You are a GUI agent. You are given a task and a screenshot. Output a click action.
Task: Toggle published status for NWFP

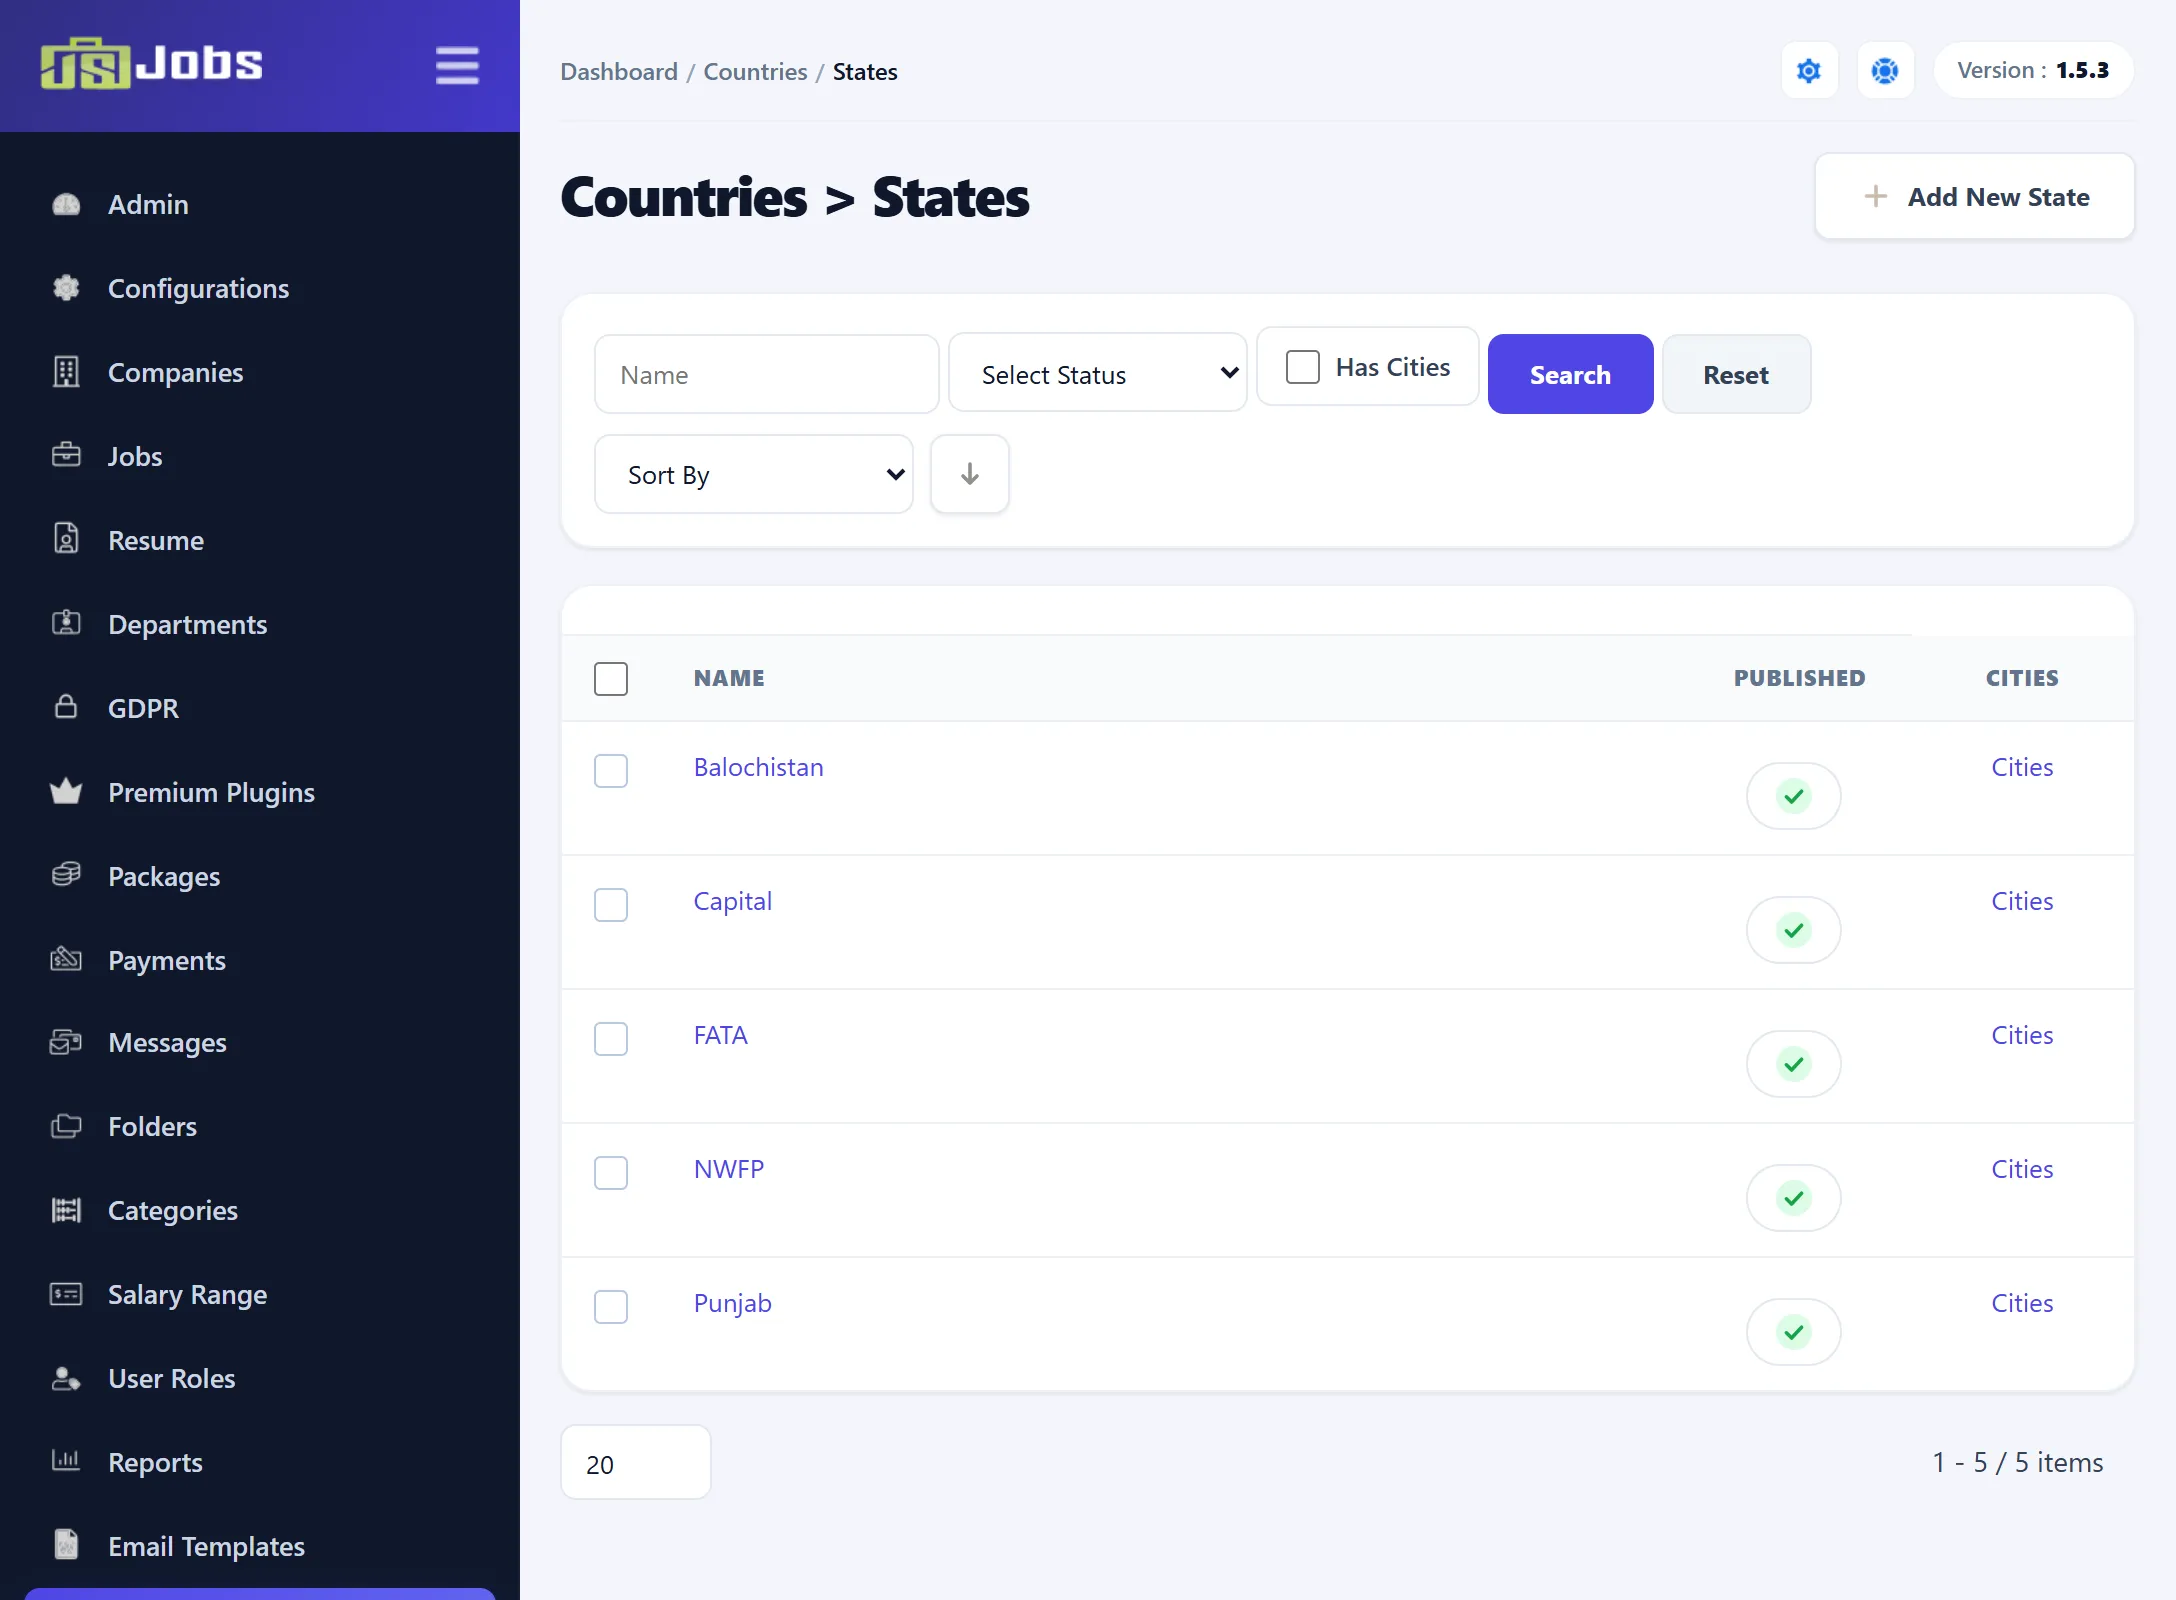click(x=1794, y=1198)
